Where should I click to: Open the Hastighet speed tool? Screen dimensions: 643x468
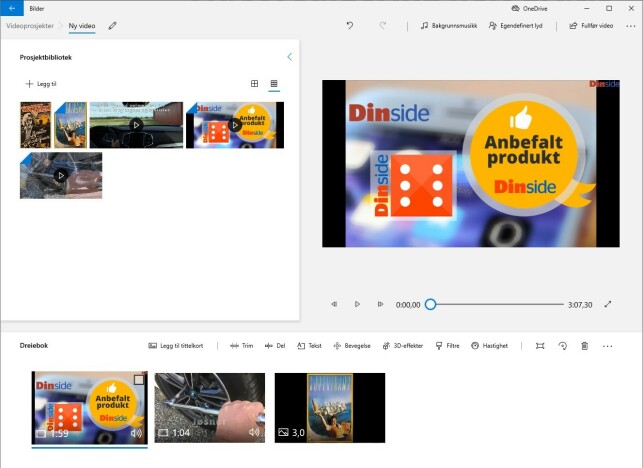(489, 346)
